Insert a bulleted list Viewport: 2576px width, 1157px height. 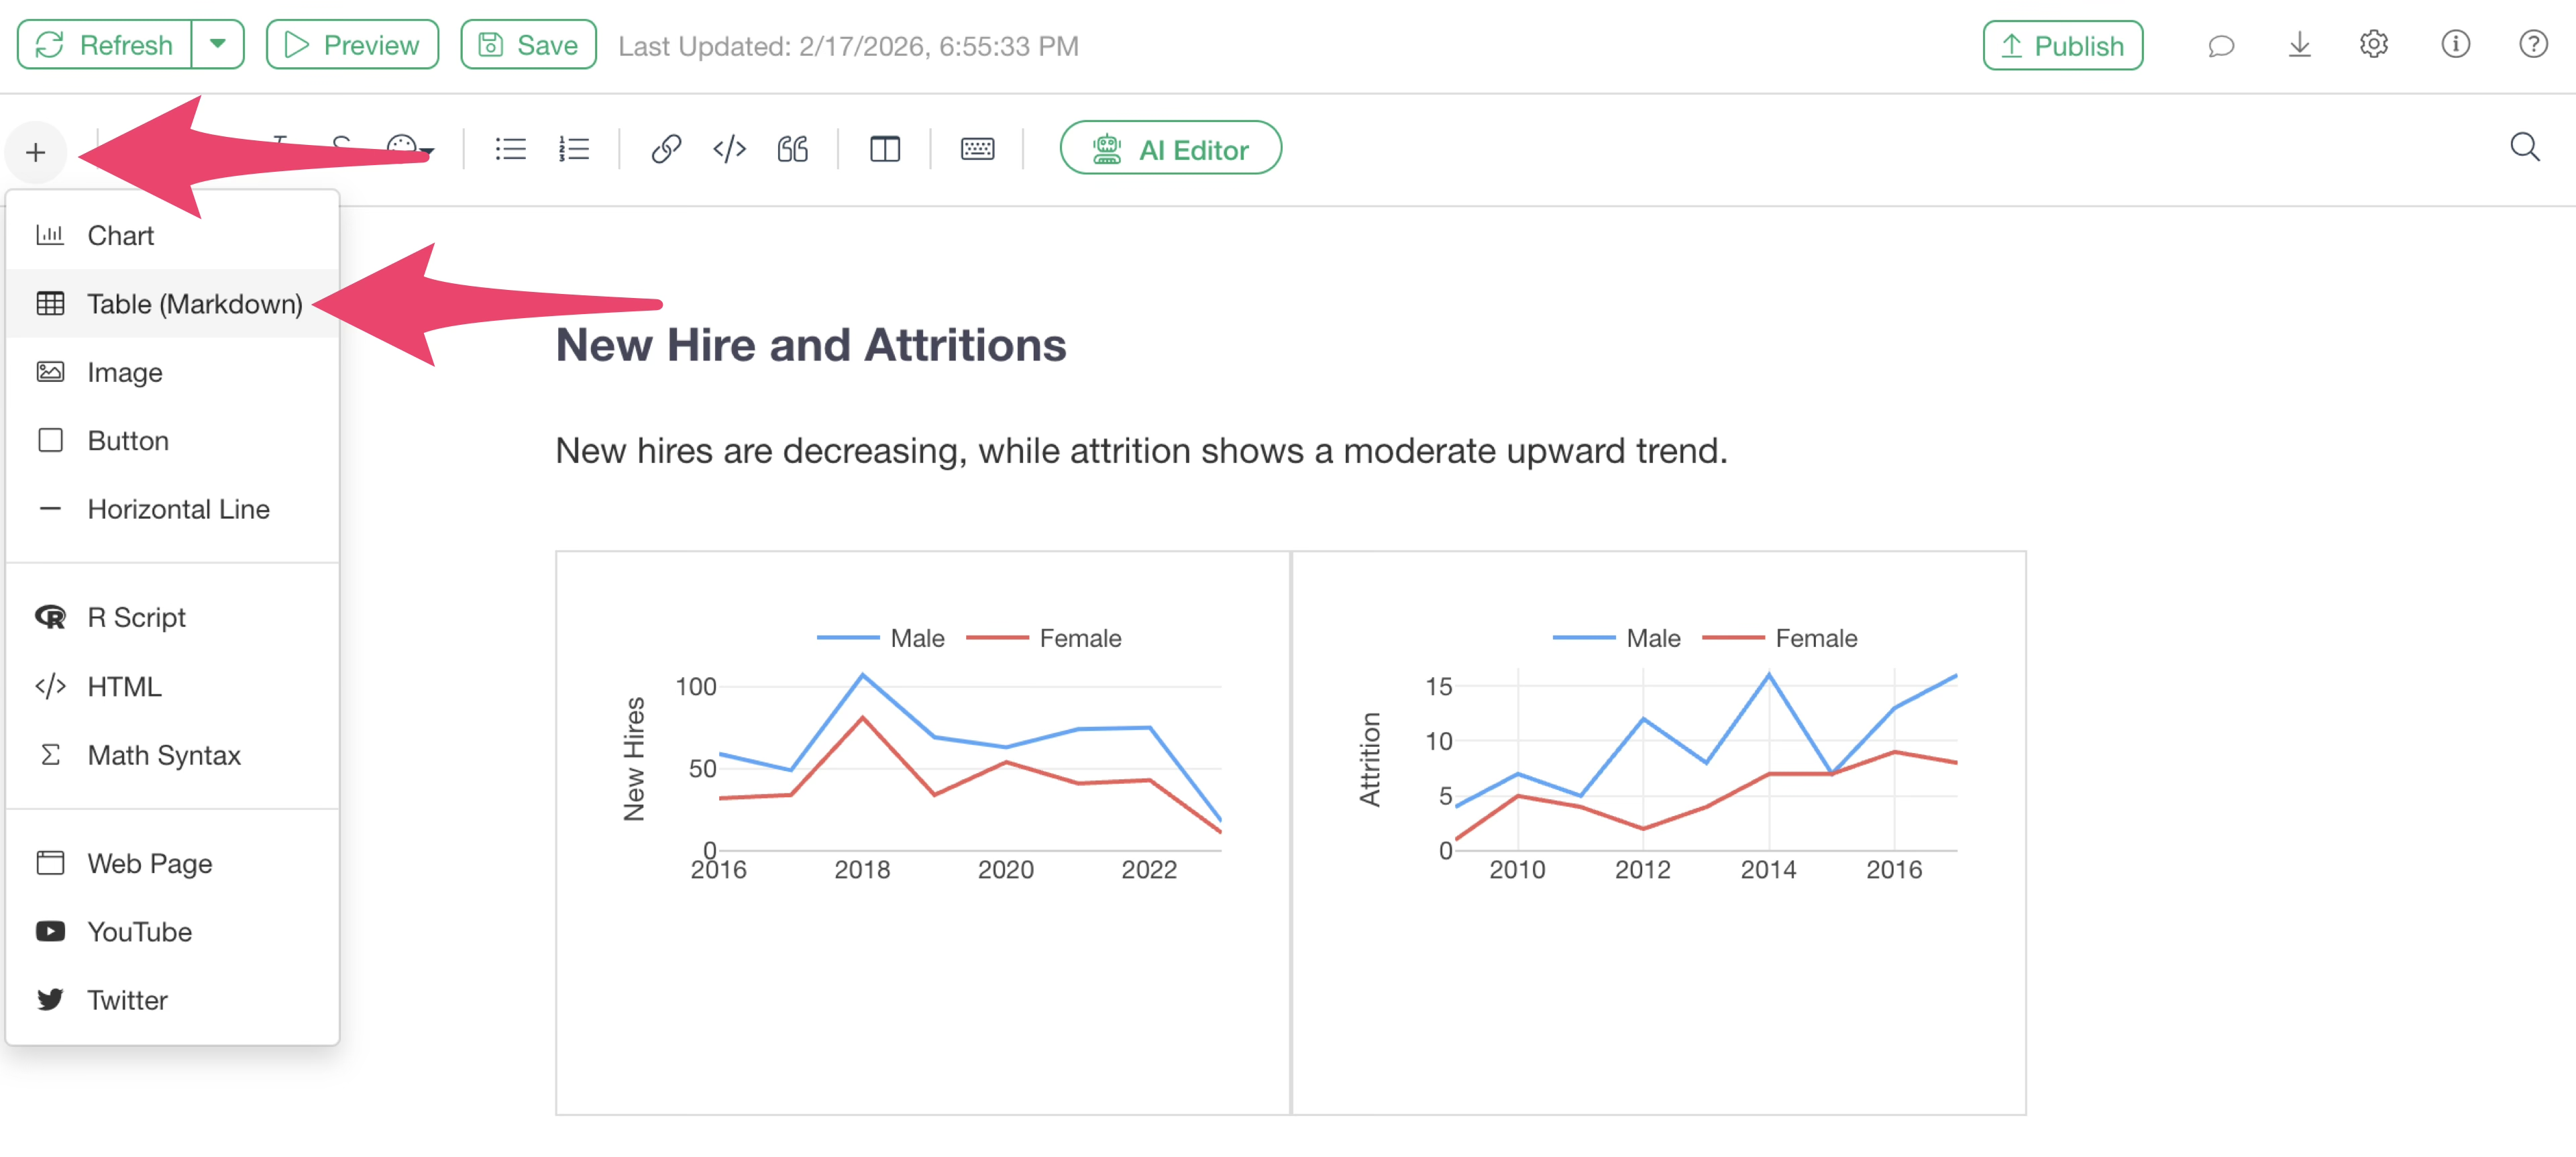click(510, 149)
